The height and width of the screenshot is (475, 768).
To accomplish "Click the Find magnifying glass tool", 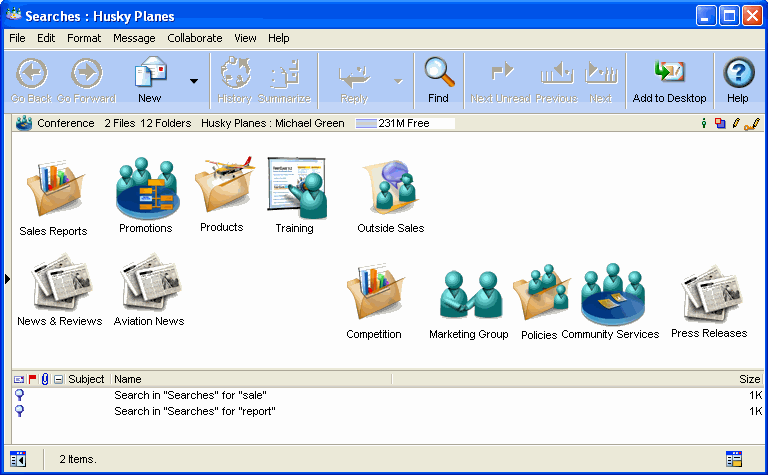I will point(438,80).
